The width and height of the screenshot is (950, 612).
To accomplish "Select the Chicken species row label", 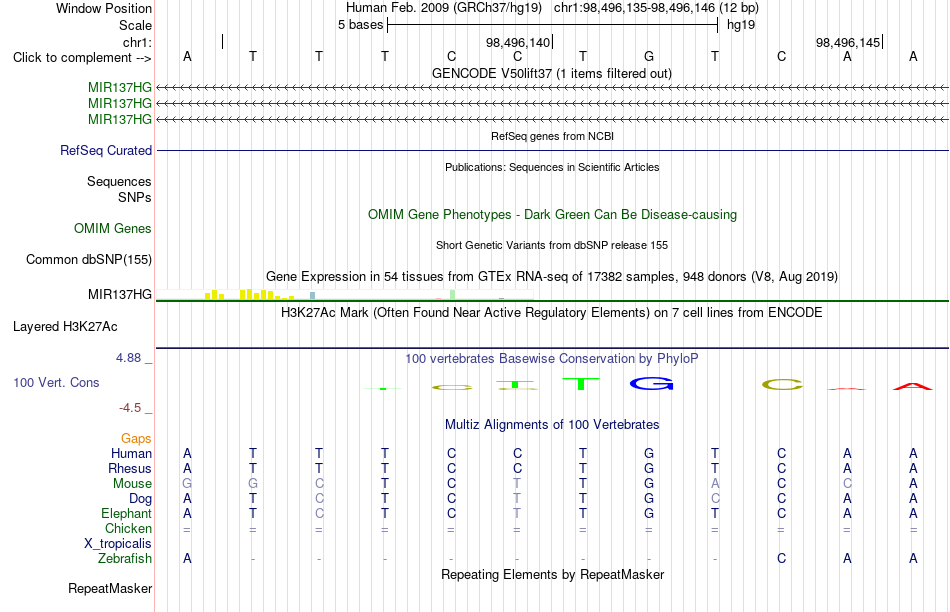I will tap(128, 528).
